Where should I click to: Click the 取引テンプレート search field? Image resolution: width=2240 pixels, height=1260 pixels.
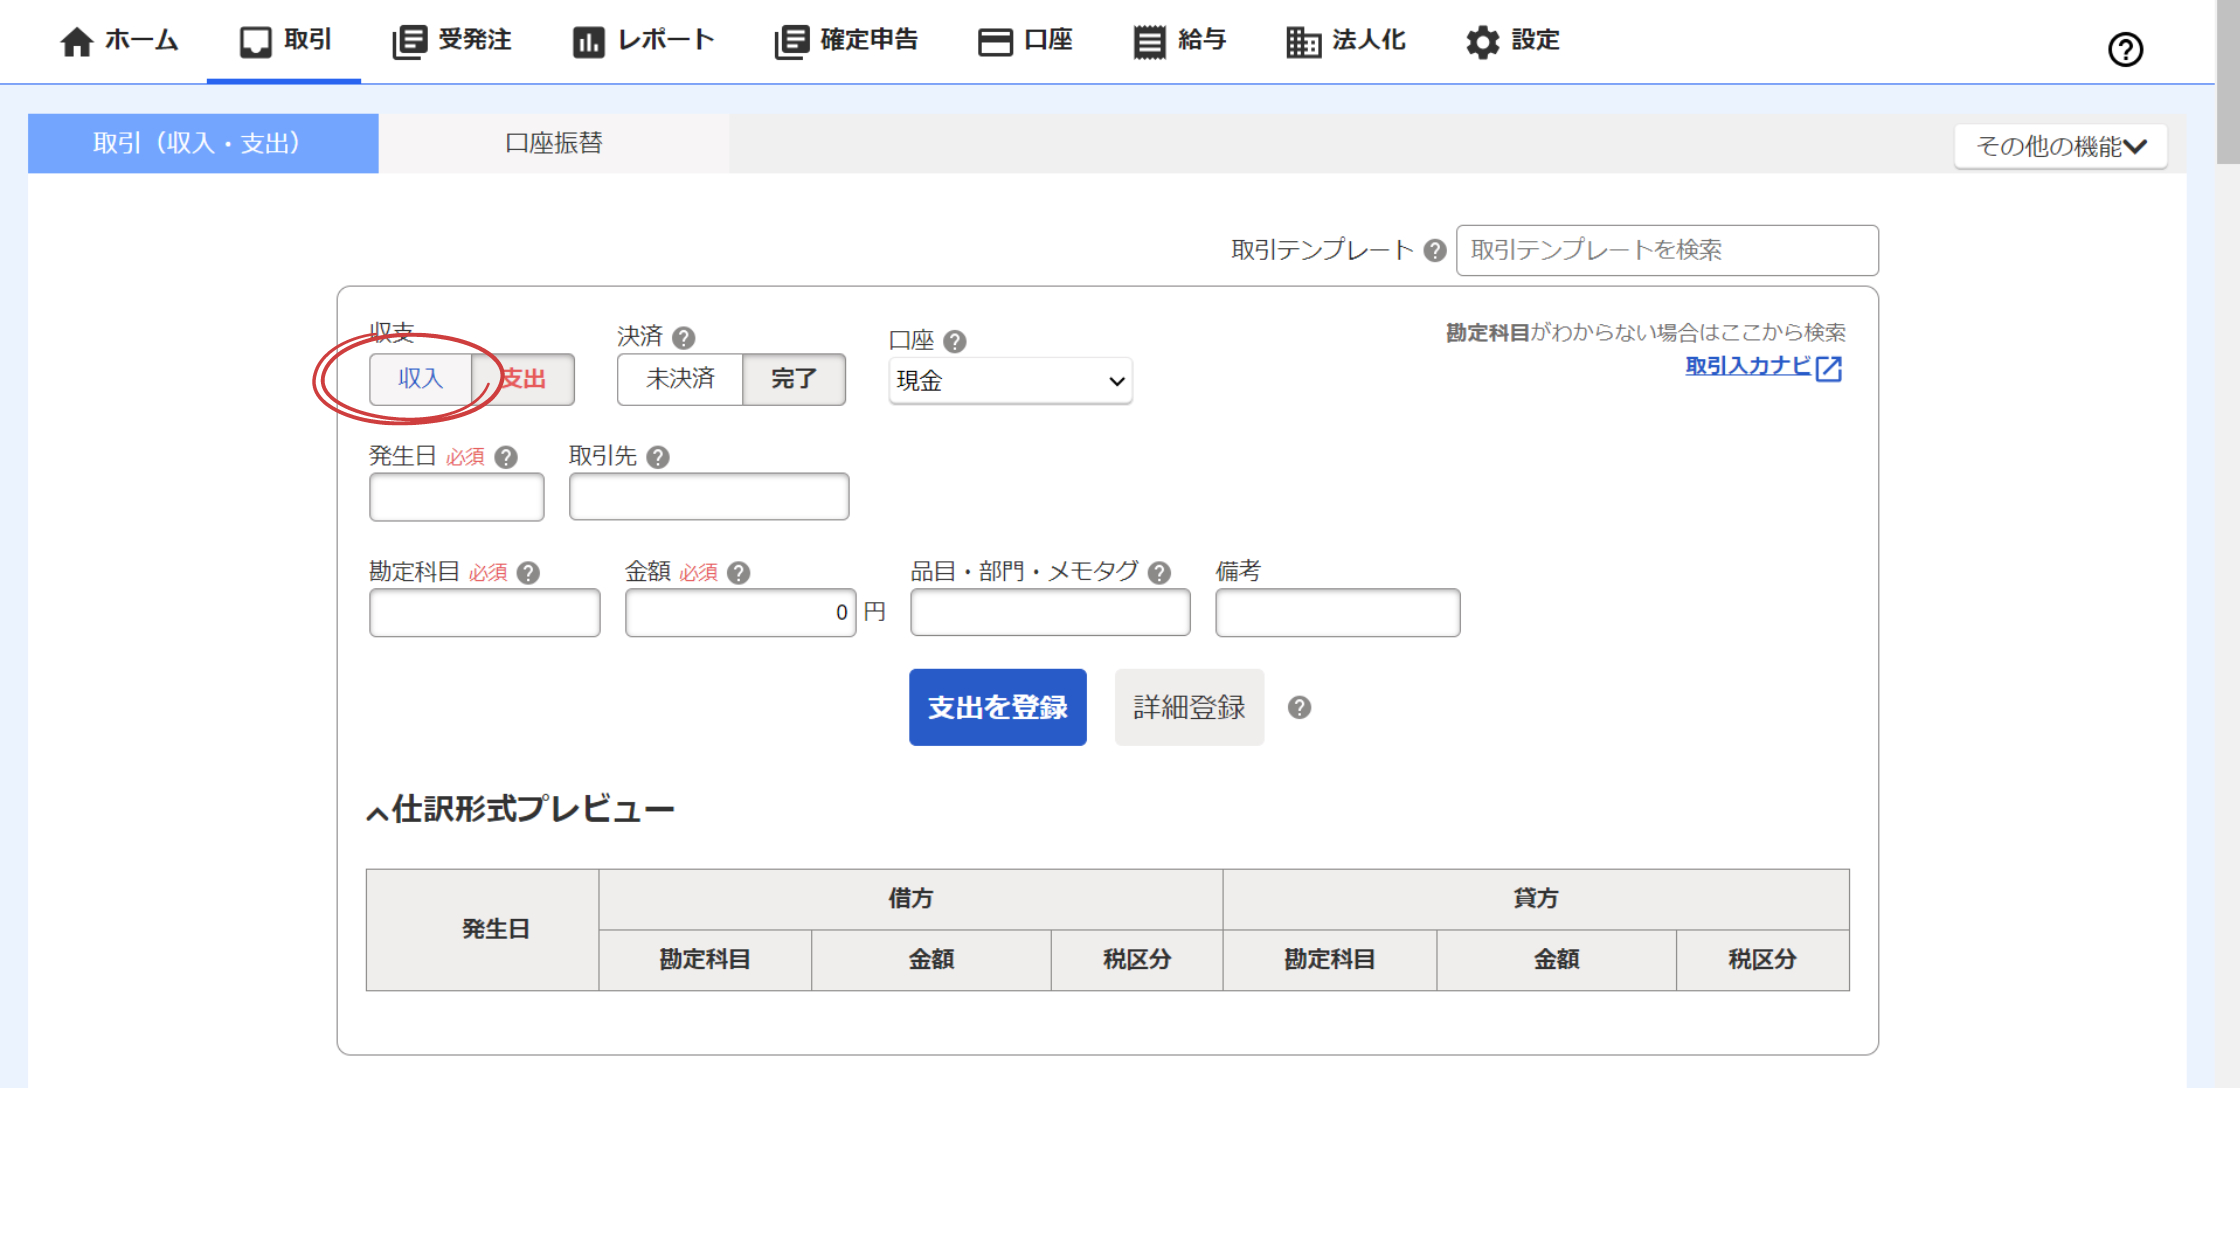pyautogui.click(x=1666, y=251)
